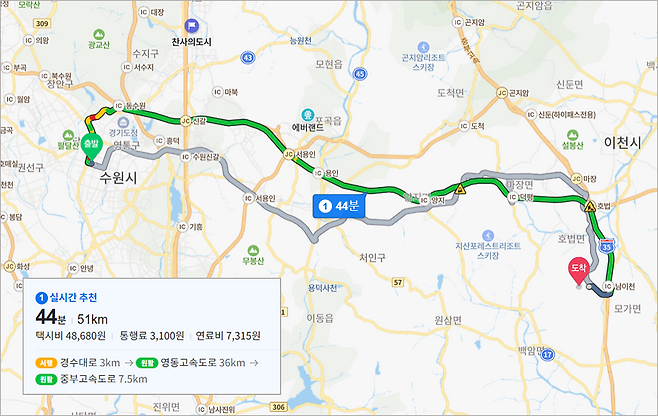Click the green 출발 start marker
658x416 pixels.
[91, 147]
